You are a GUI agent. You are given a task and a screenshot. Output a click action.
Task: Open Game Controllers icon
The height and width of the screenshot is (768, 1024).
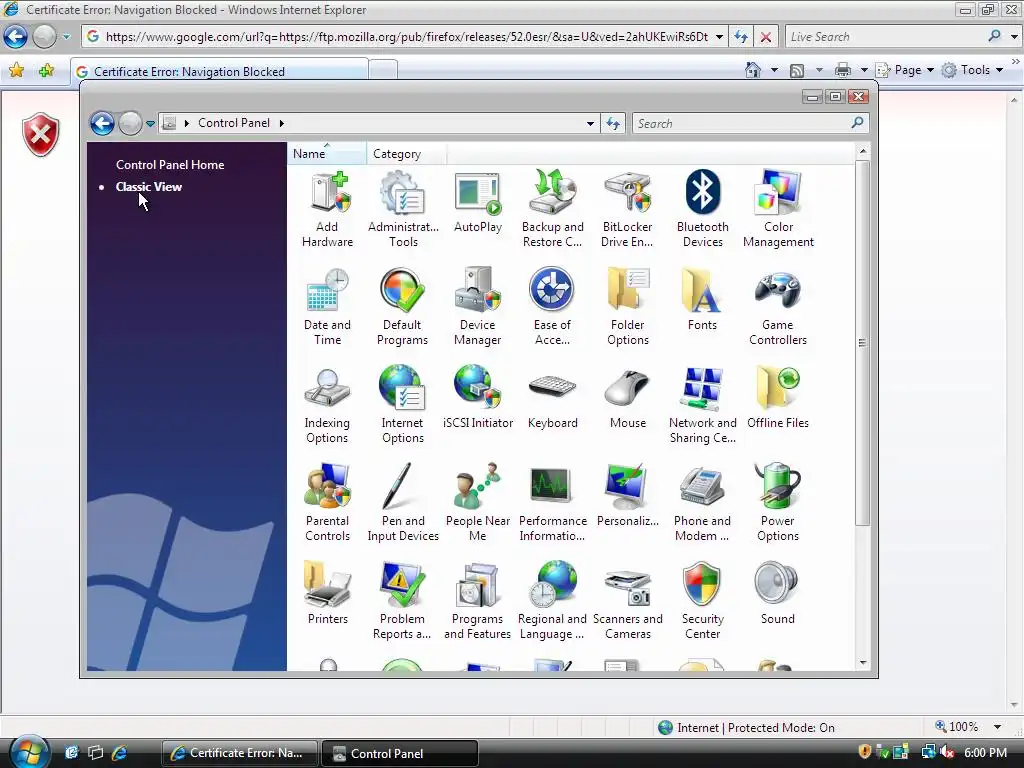click(x=778, y=307)
